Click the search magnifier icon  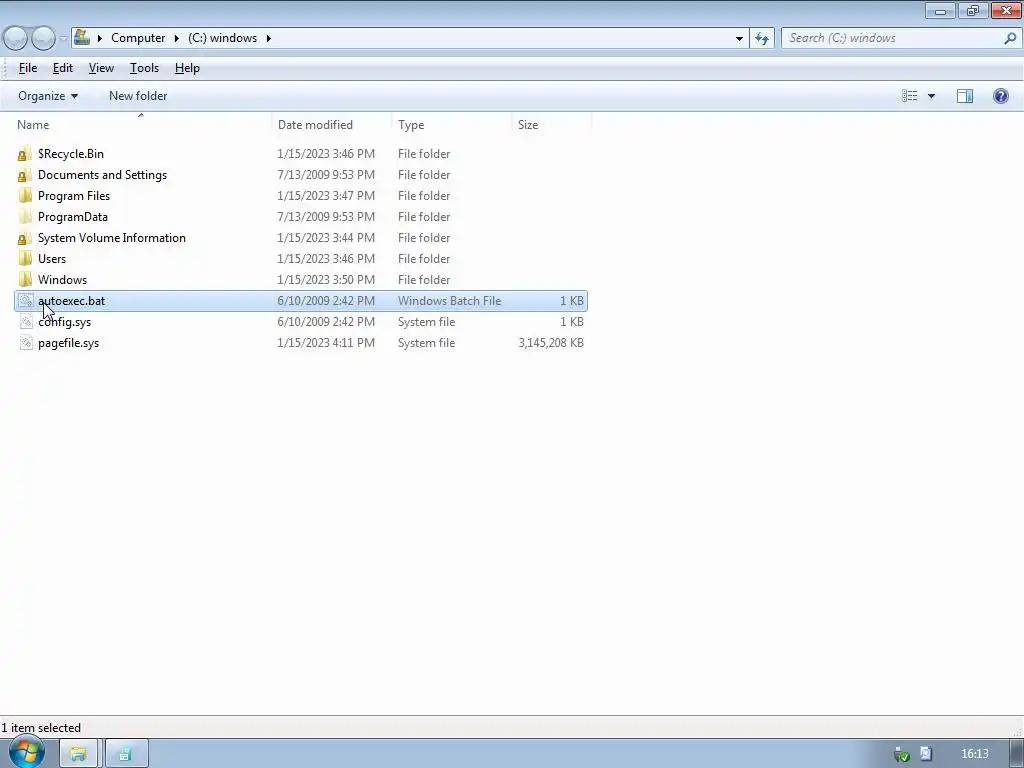pyautogui.click(x=1010, y=39)
